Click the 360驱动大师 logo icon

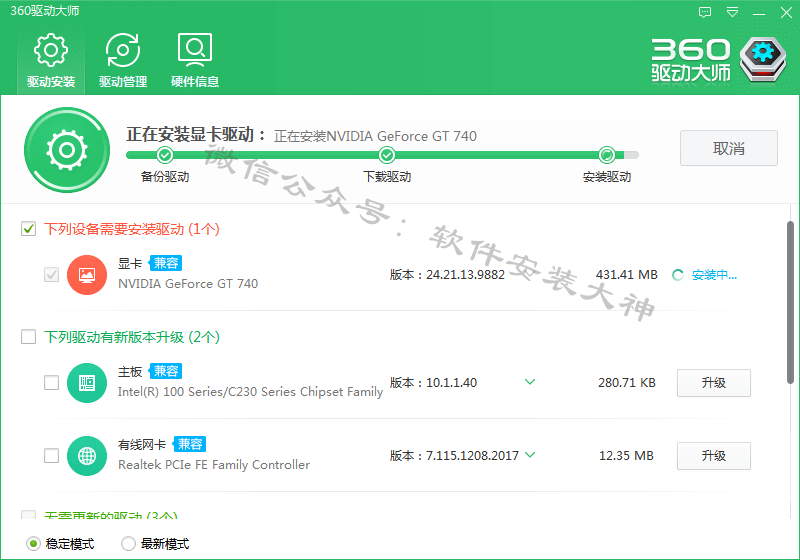pos(763,59)
